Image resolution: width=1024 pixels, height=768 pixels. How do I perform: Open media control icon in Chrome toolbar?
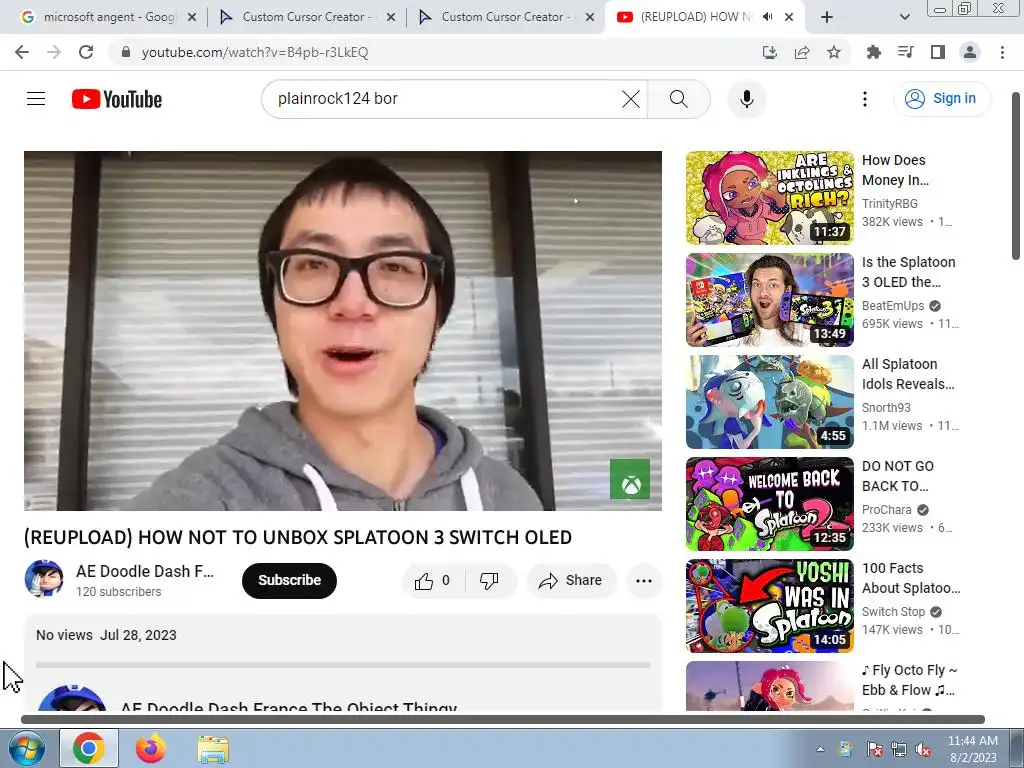[906, 52]
